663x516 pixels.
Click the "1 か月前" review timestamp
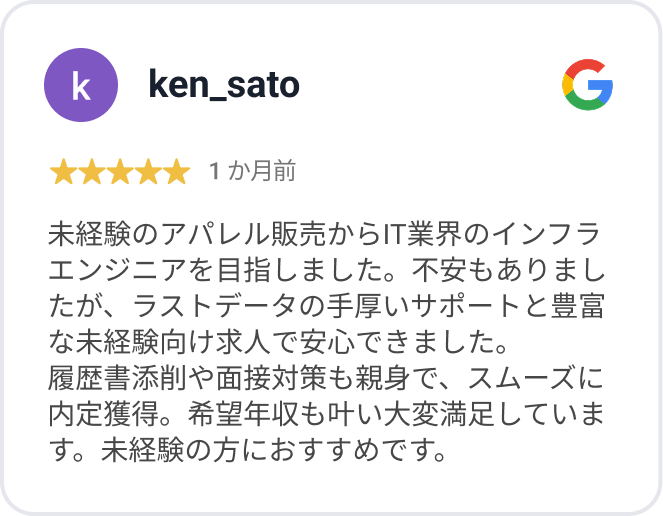click(x=252, y=171)
